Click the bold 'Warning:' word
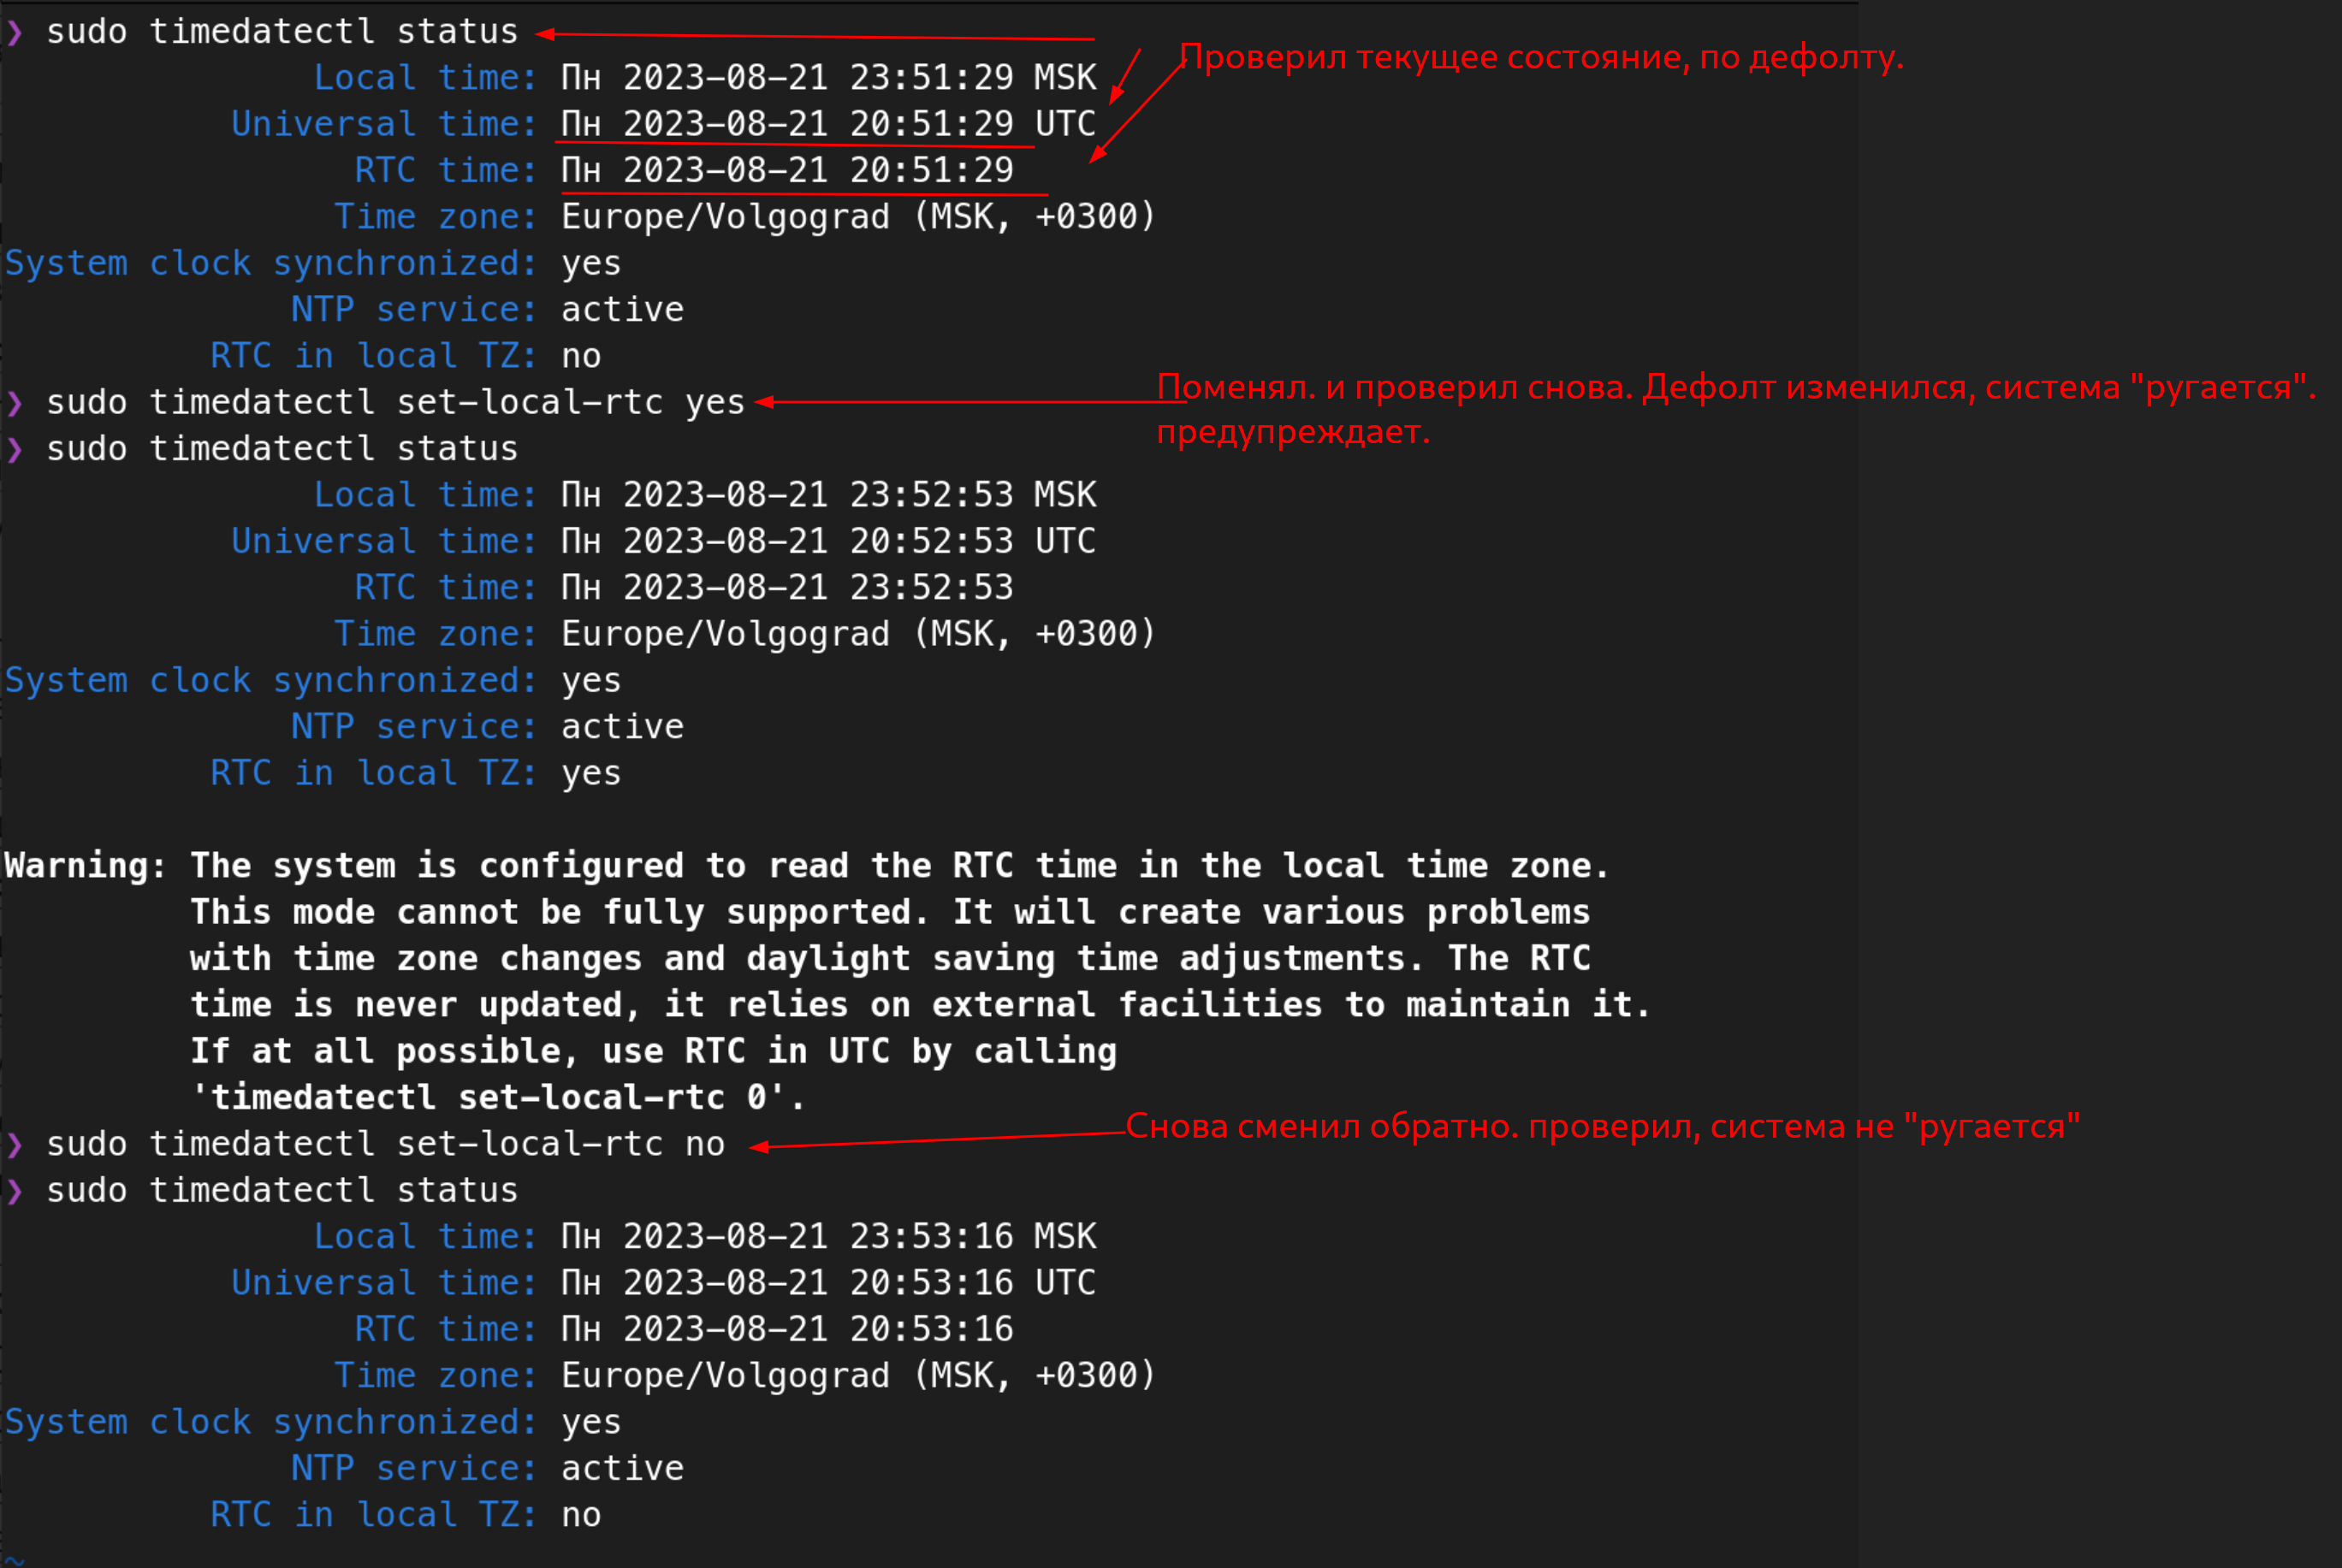2342x1568 pixels. [86, 866]
